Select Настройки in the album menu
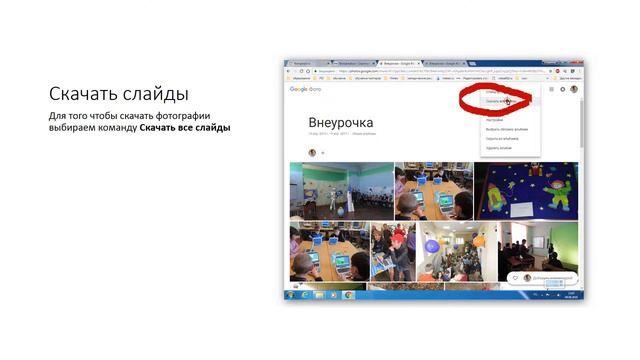Viewport: 640px width, 360px height. 494,120
